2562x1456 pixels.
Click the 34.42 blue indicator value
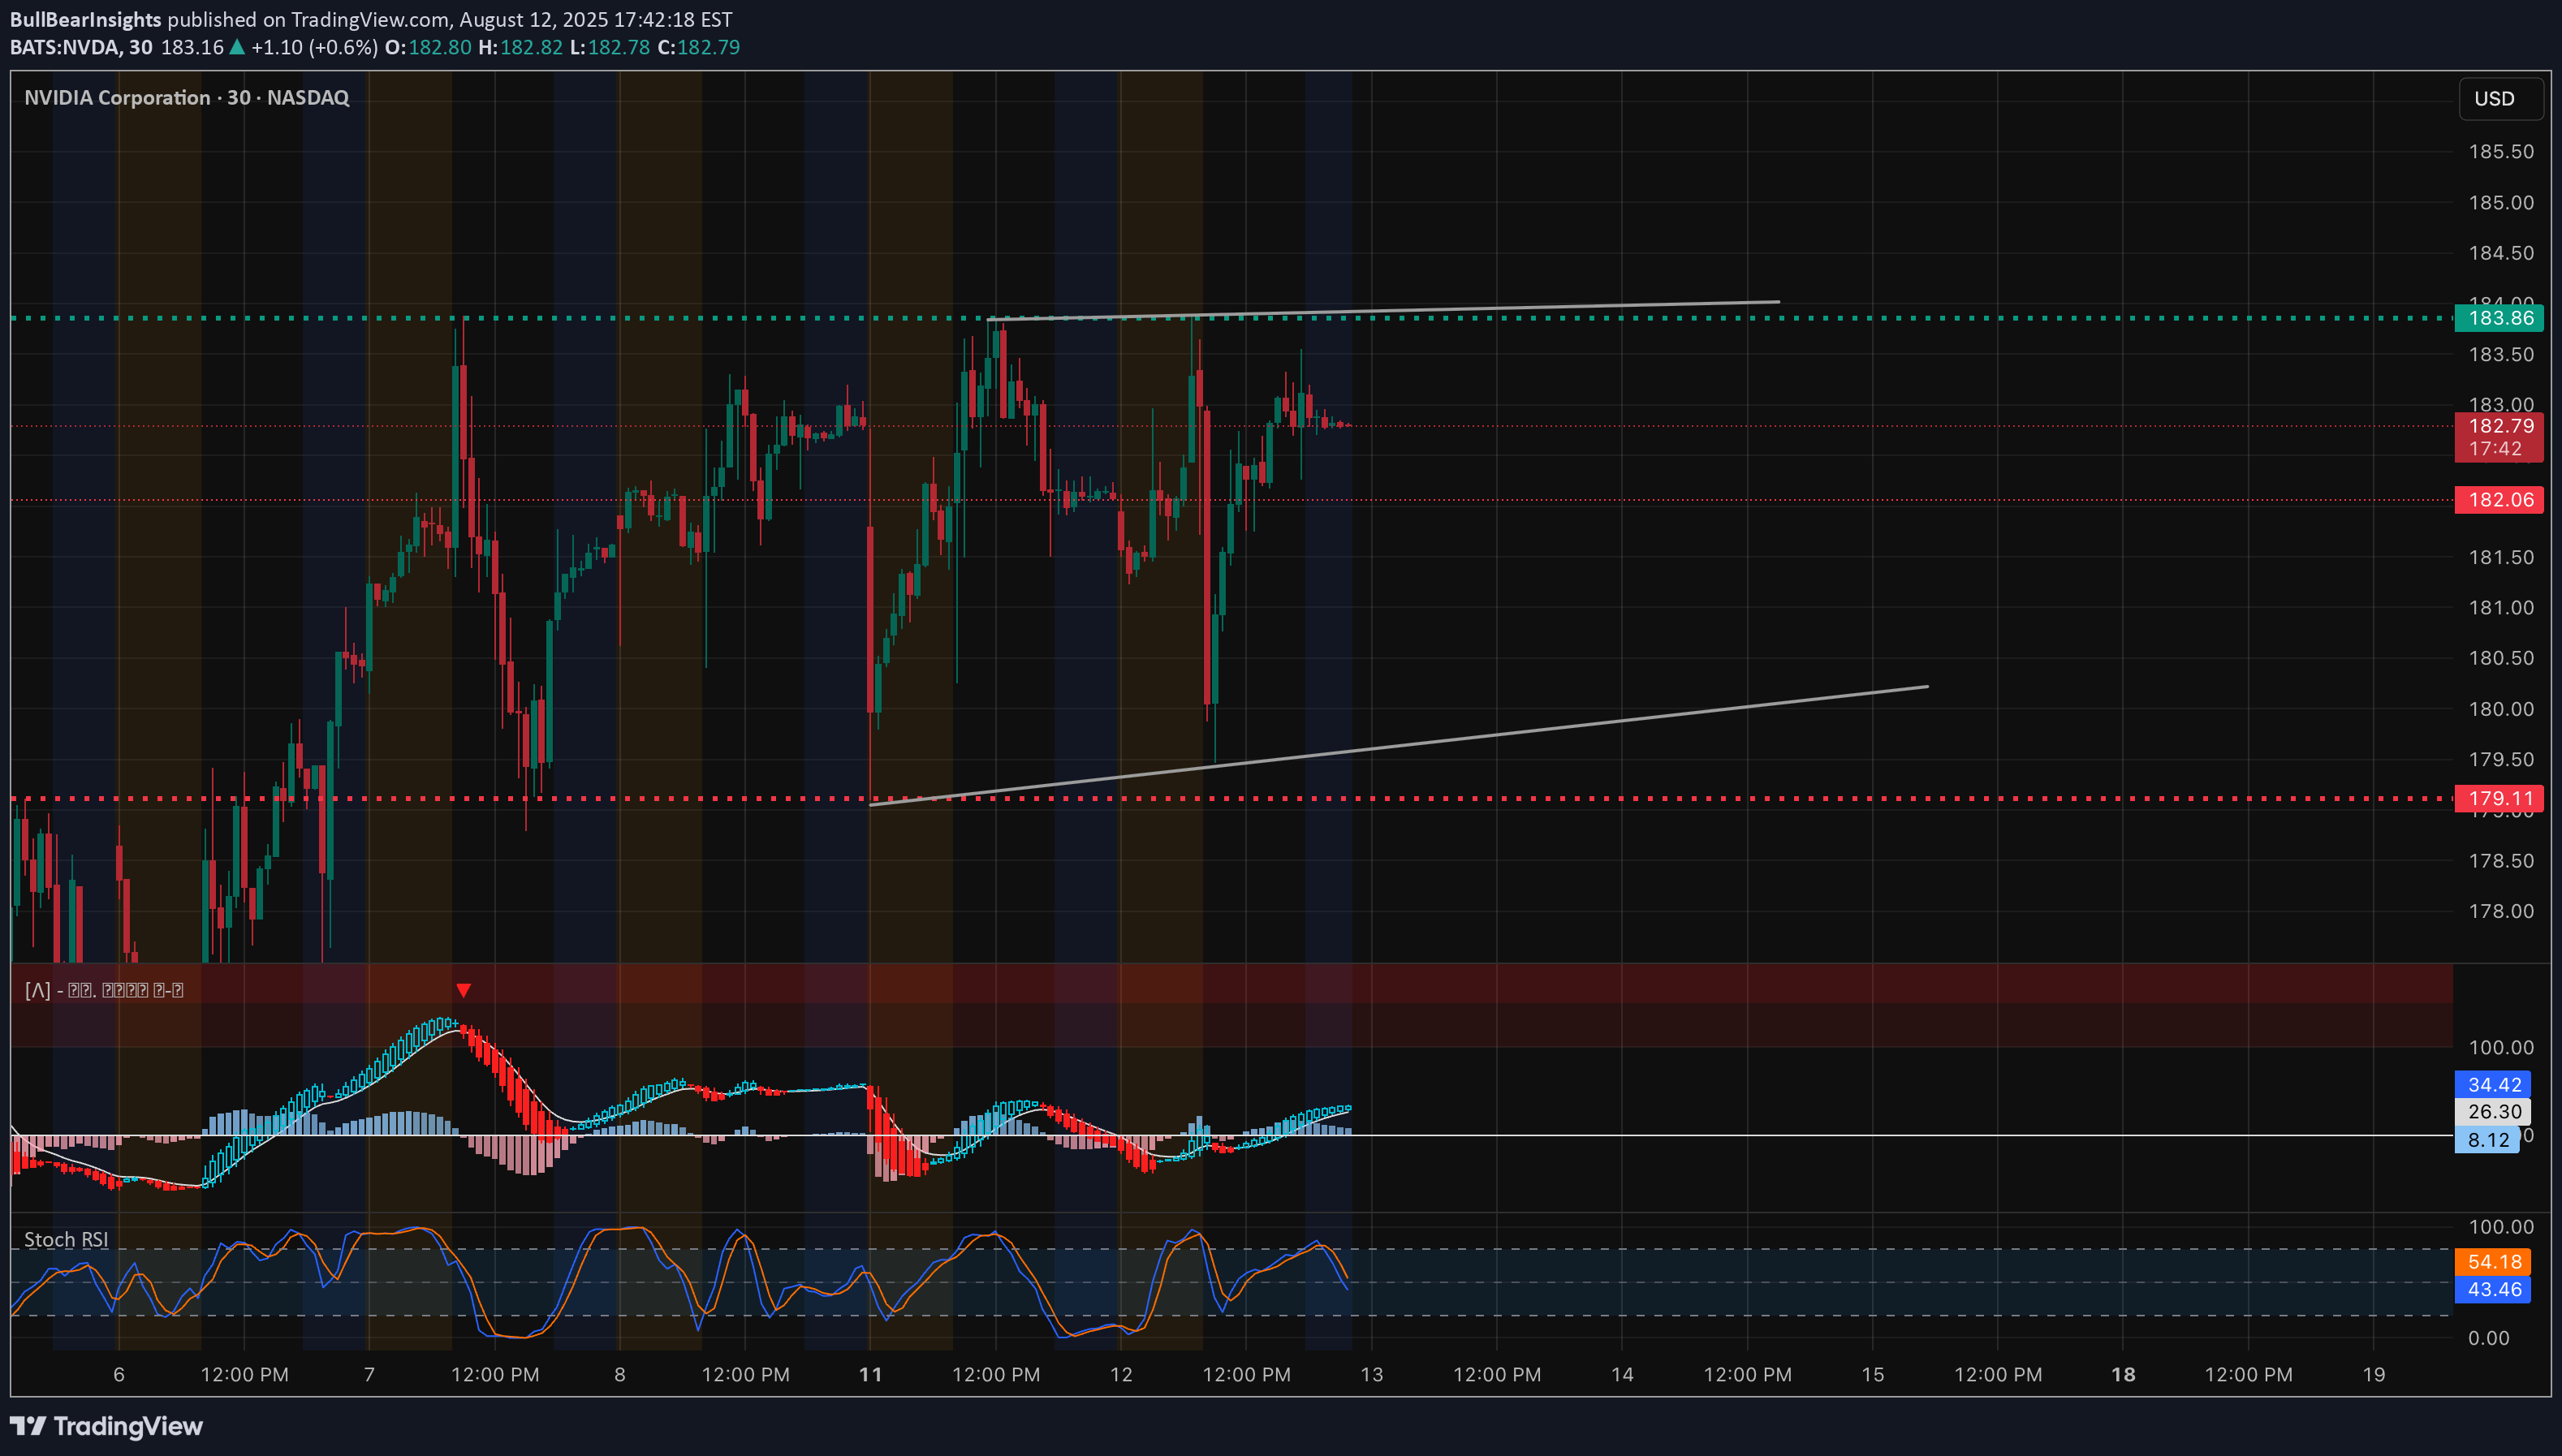2493,1085
